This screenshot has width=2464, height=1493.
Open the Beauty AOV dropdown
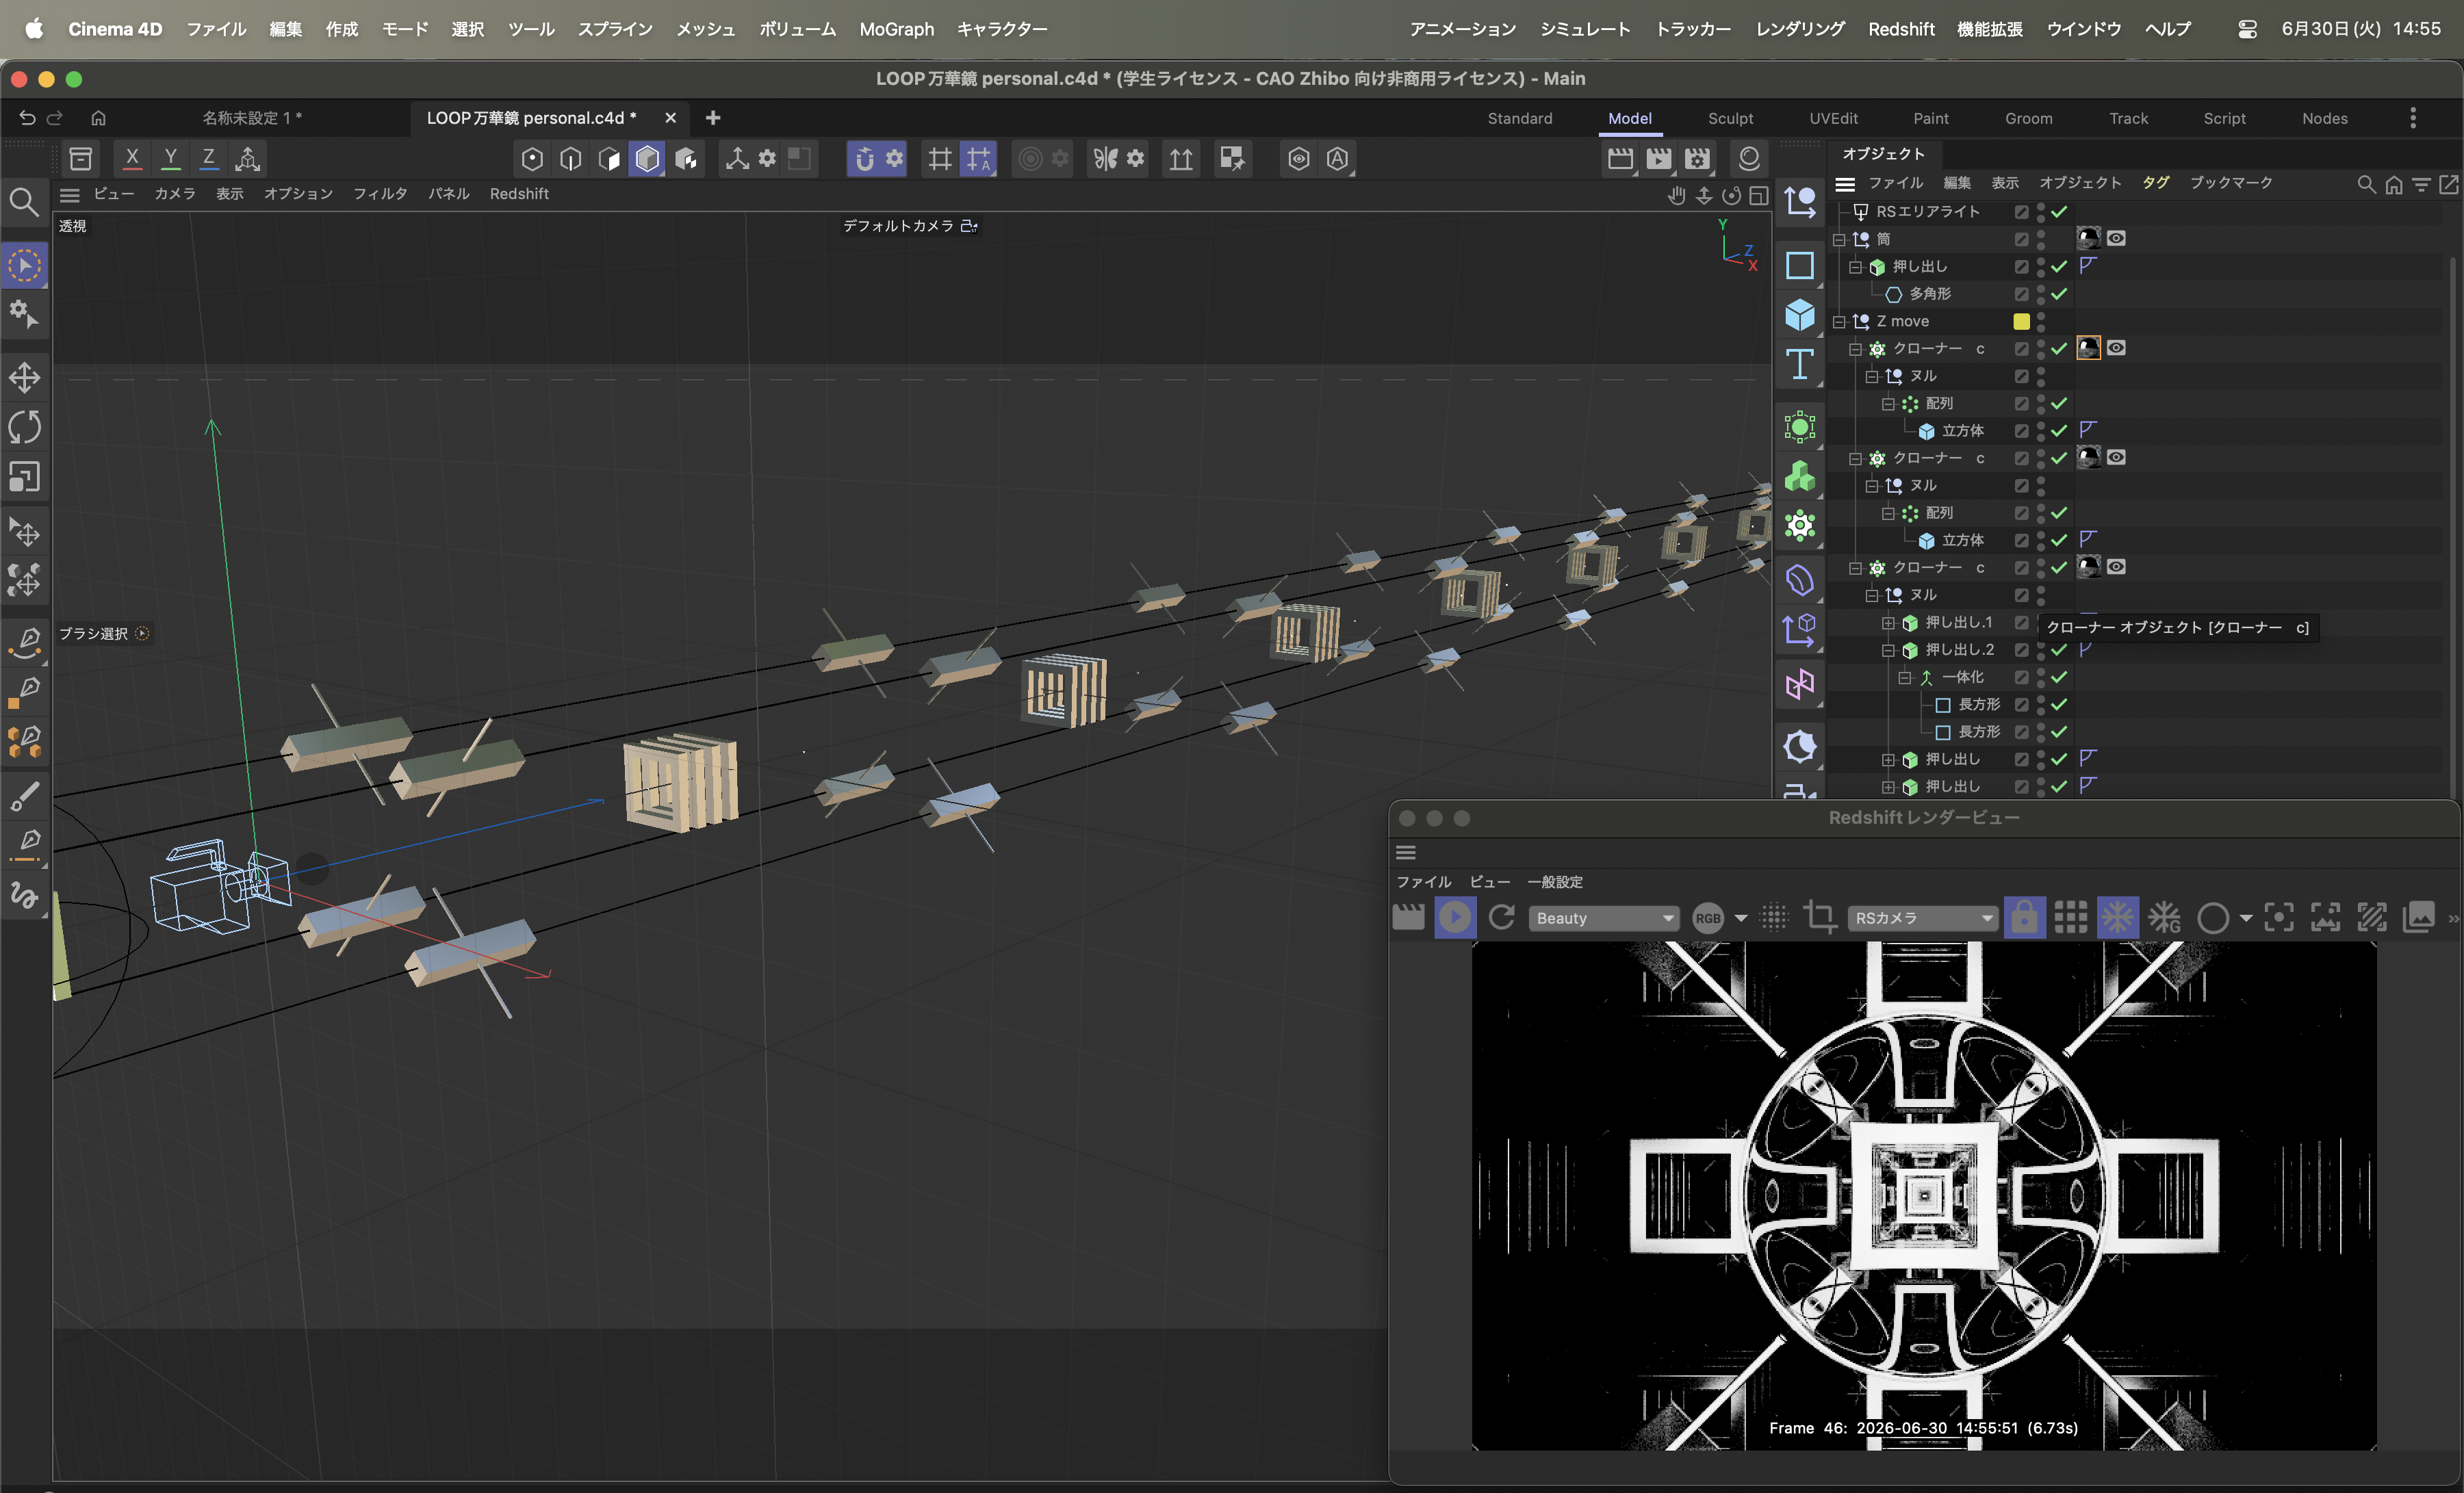pyautogui.click(x=1605, y=918)
